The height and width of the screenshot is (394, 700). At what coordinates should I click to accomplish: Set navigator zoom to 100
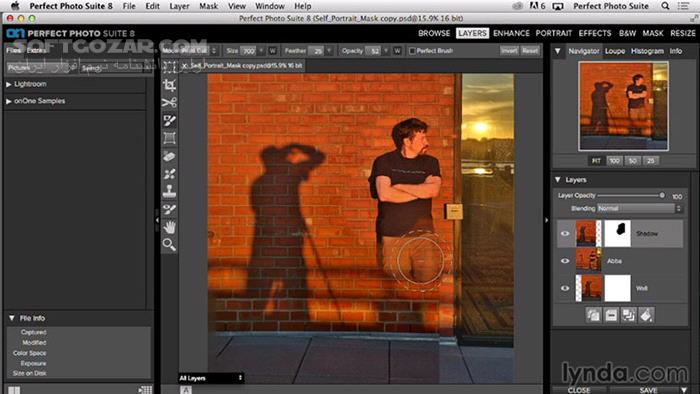(614, 161)
